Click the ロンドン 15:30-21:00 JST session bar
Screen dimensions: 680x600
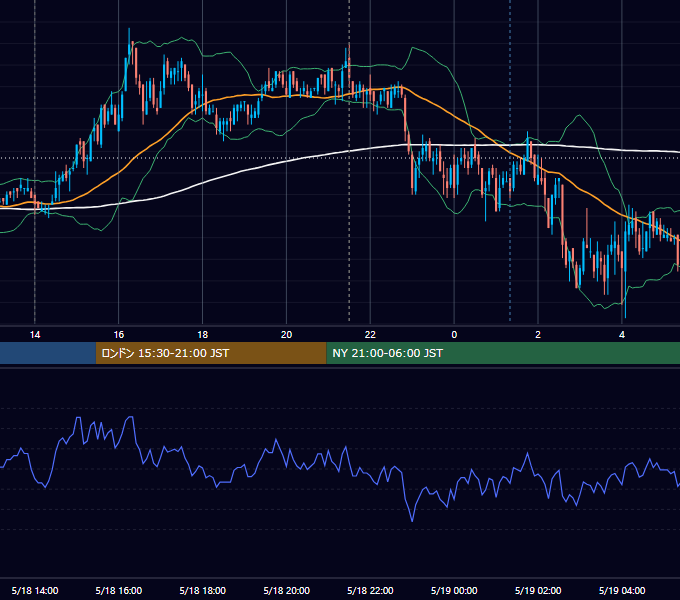(x=211, y=353)
